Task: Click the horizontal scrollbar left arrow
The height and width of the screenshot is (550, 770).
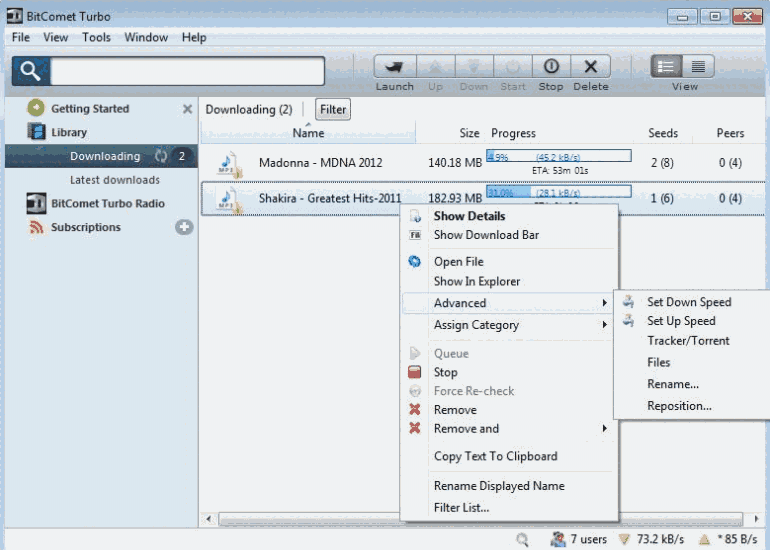Action: tap(209, 519)
